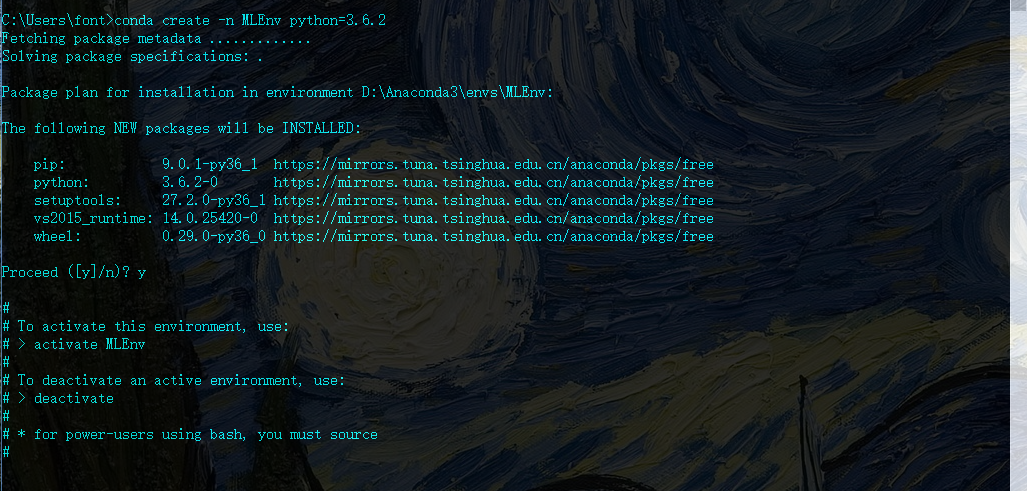
Task: Click the 'deactivate' command text
Action: pos(73,399)
